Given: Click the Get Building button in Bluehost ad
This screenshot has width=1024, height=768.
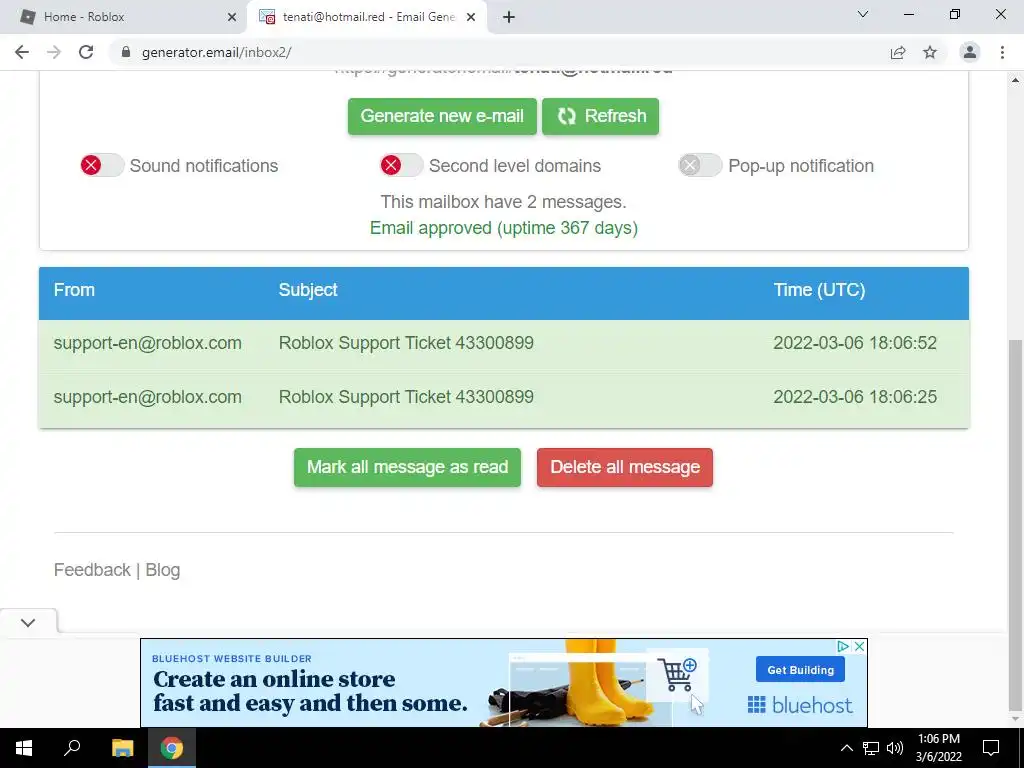Looking at the screenshot, I should pos(800,670).
